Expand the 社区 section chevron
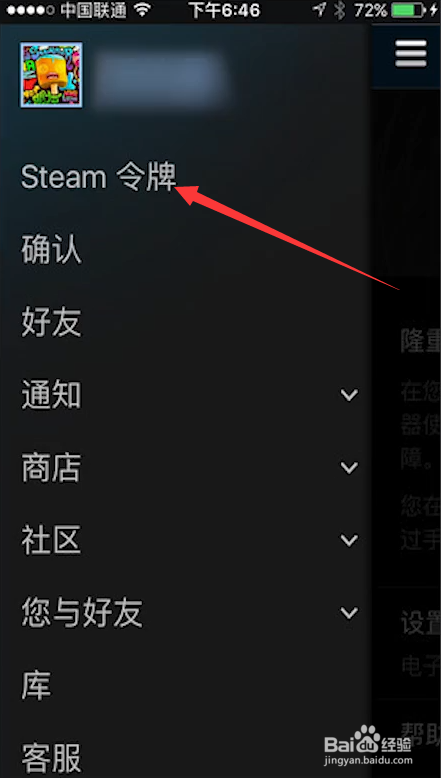 [x=349, y=540]
